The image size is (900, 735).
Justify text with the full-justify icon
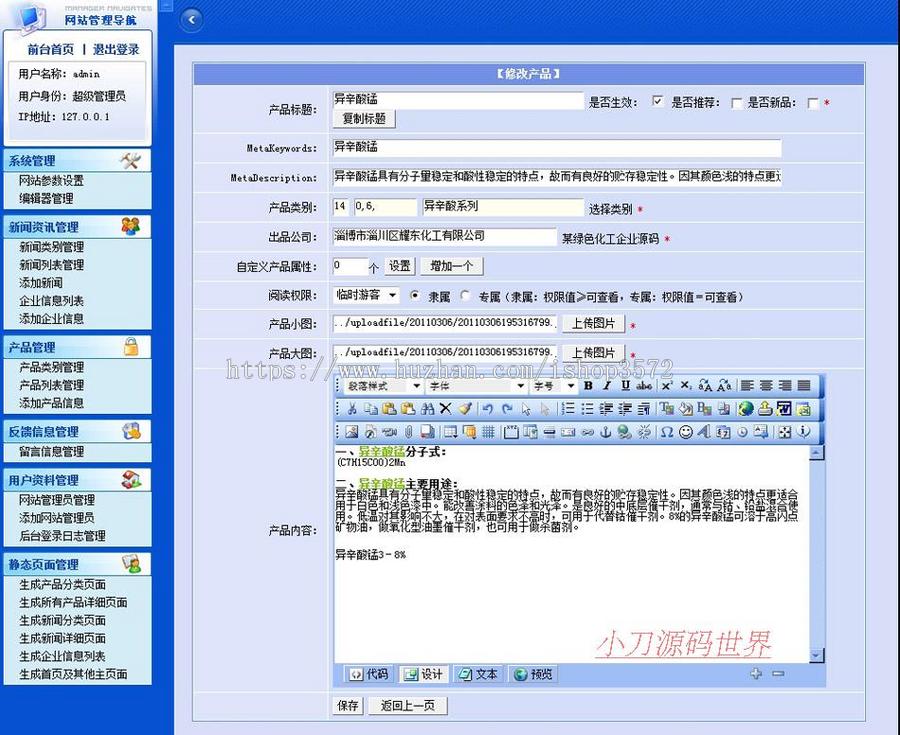pos(804,386)
